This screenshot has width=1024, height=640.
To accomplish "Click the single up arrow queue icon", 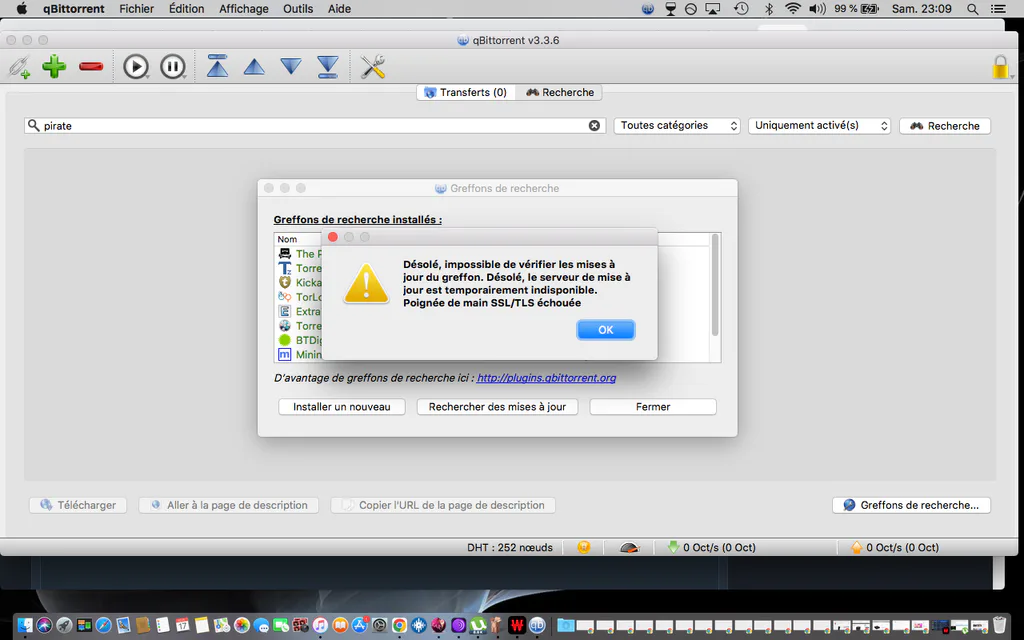I will point(254,67).
